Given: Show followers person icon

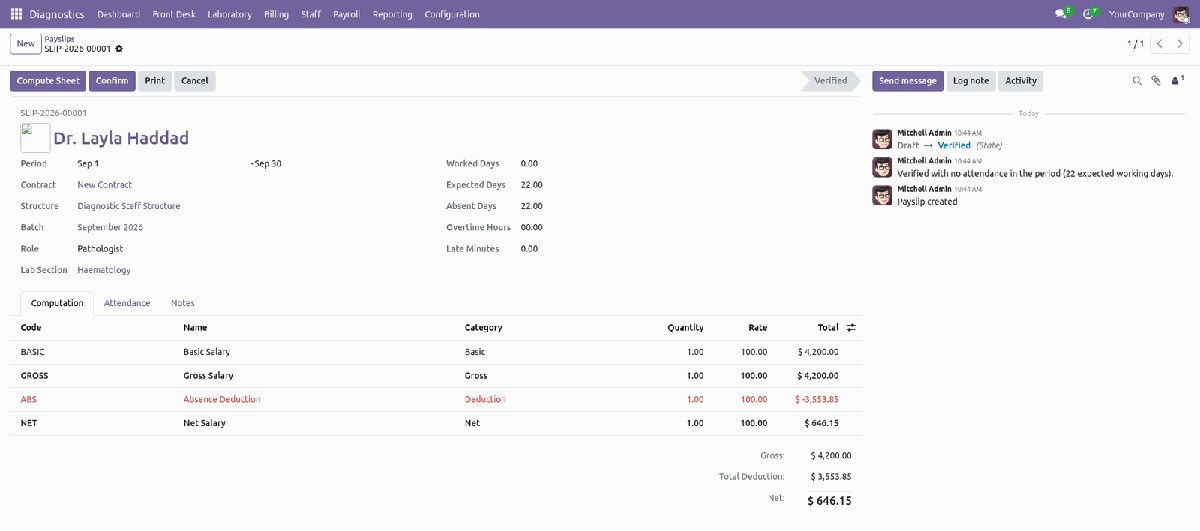Looking at the screenshot, I should [1178, 80].
